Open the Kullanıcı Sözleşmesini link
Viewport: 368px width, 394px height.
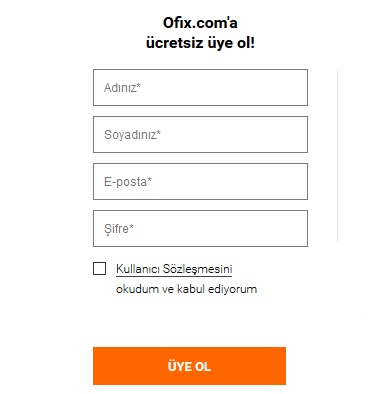point(174,269)
